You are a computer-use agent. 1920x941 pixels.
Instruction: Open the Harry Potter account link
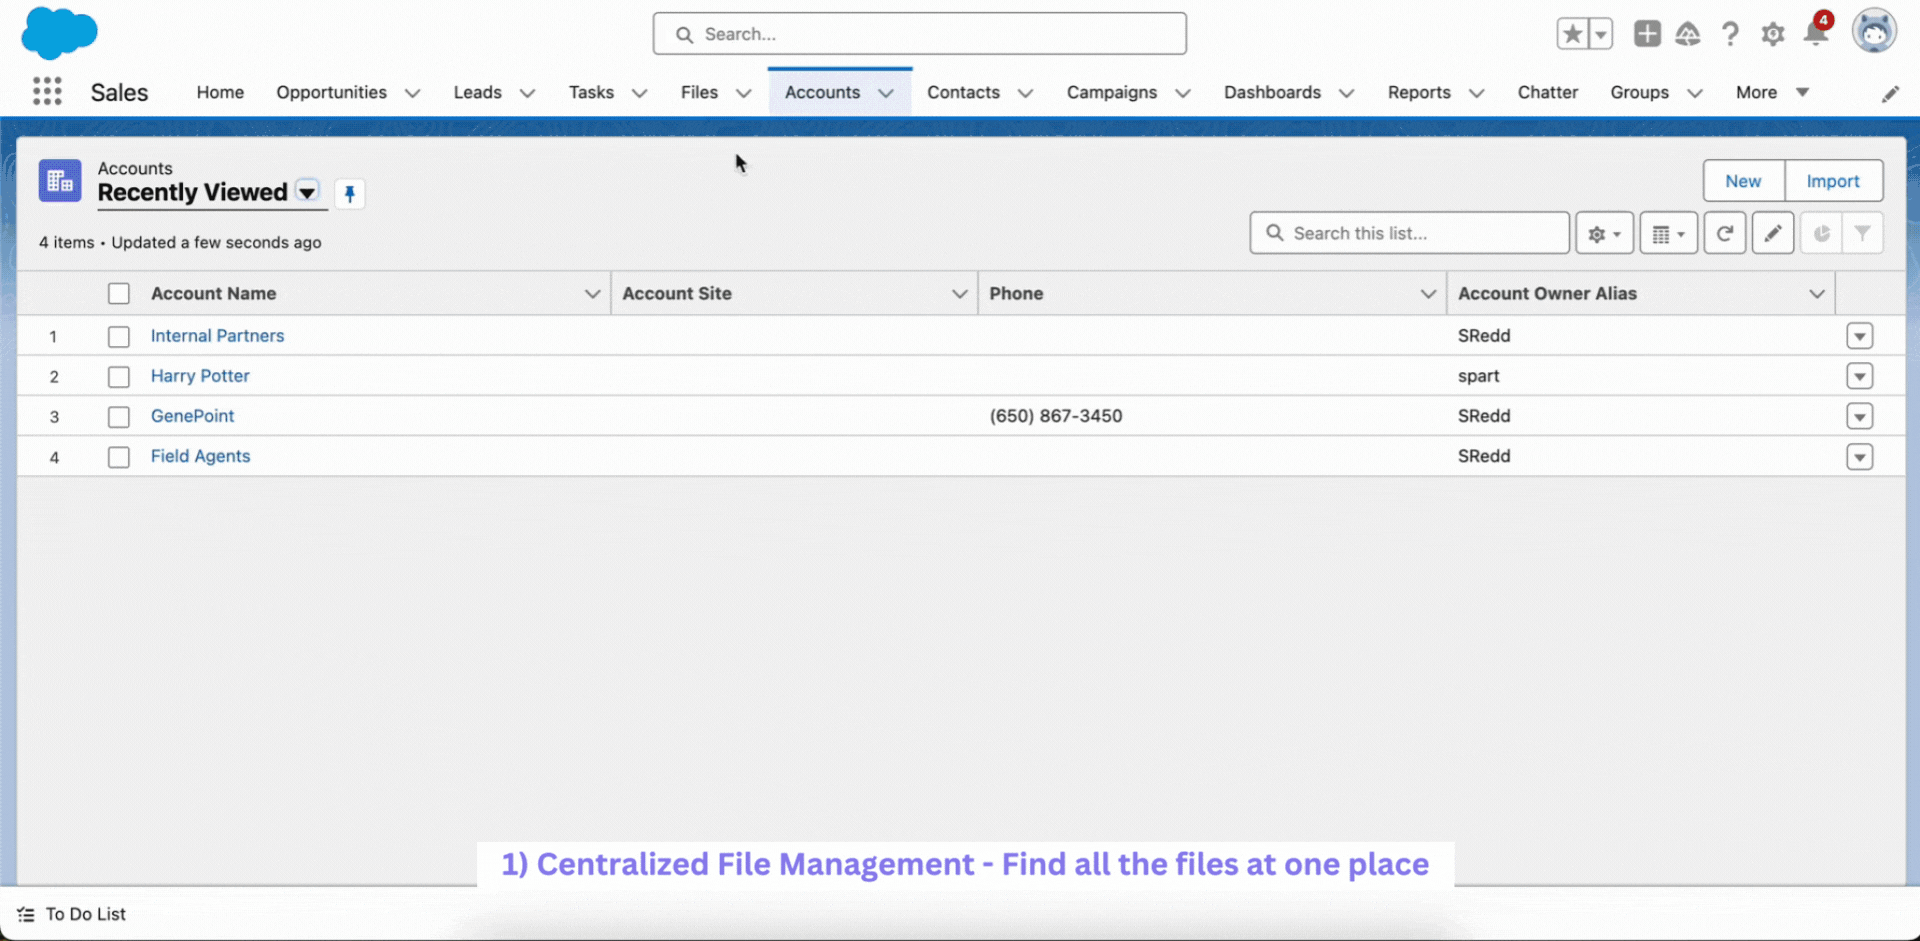[x=200, y=376]
